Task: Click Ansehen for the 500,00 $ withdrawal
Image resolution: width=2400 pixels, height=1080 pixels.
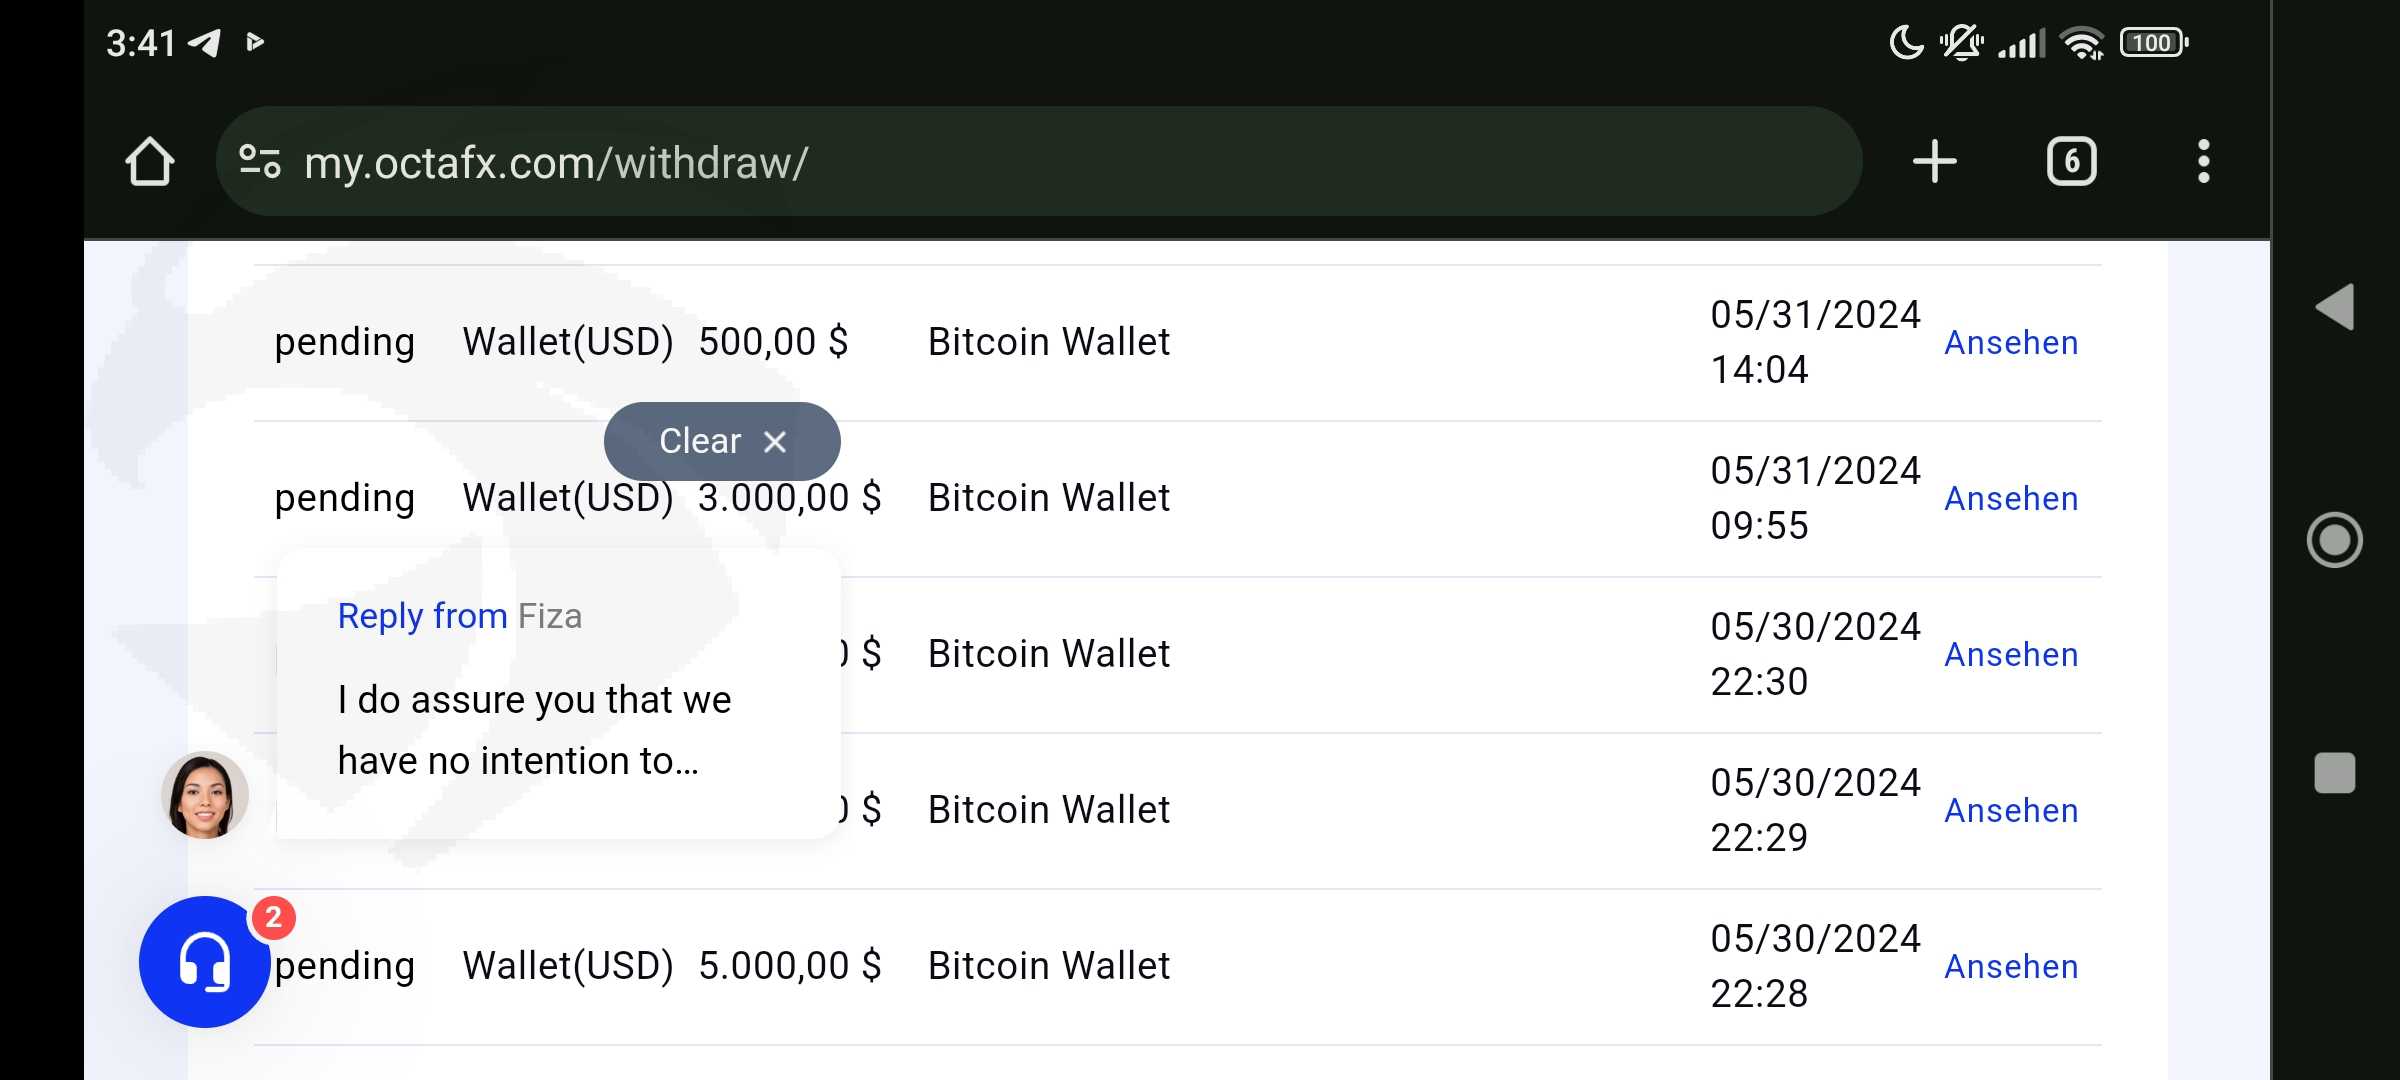Action: [2011, 343]
